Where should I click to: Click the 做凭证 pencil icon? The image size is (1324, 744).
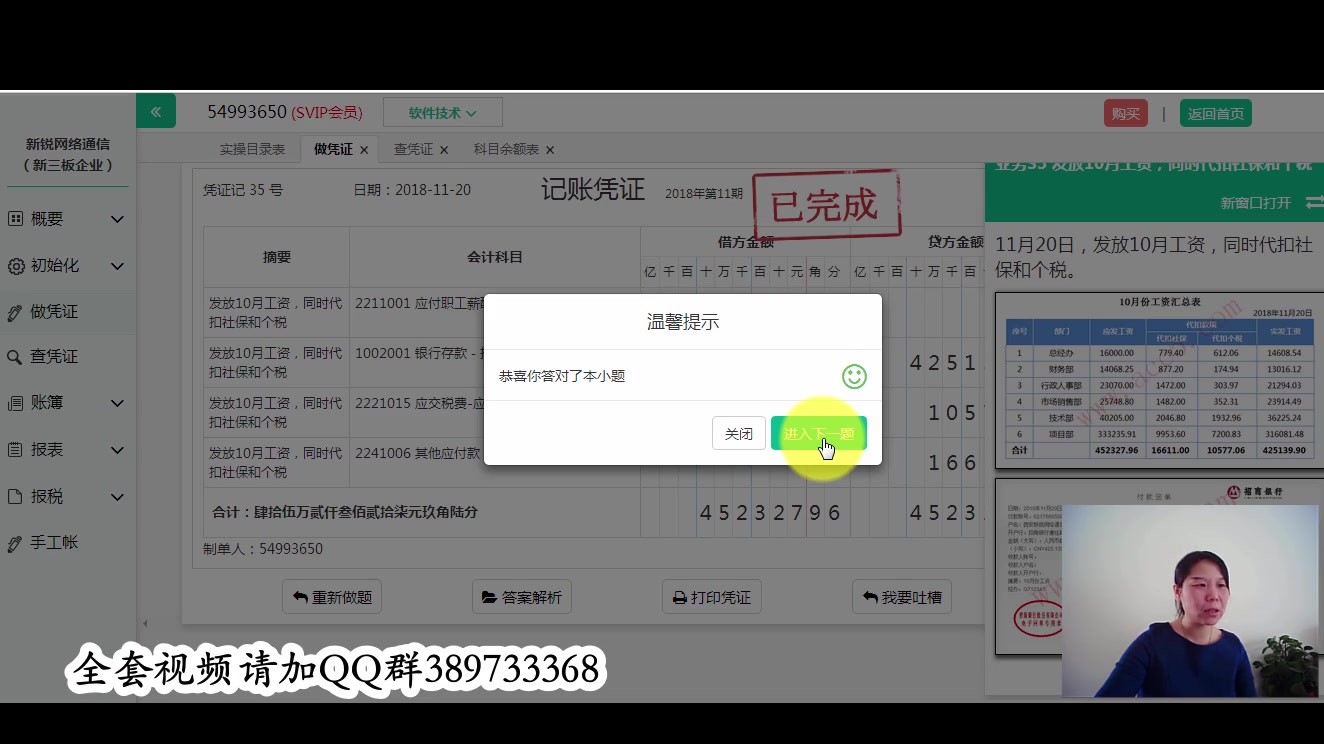15,312
